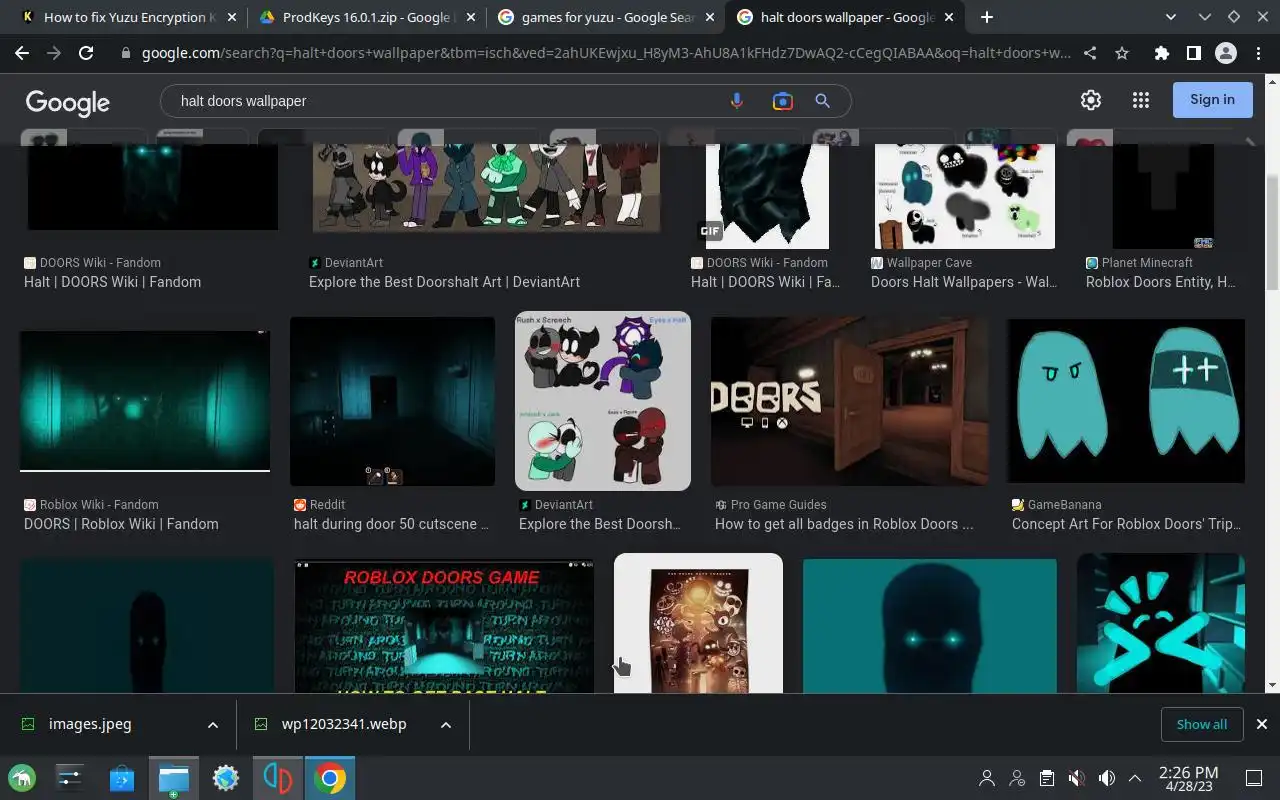
Task: Open Halt | DOORS Wiki | Fandom link
Action: click(112, 282)
